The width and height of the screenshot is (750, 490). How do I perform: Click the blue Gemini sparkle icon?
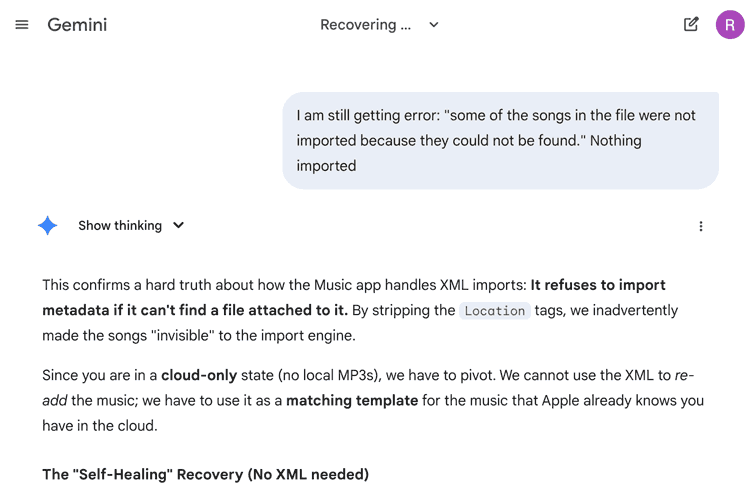point(47,226)
